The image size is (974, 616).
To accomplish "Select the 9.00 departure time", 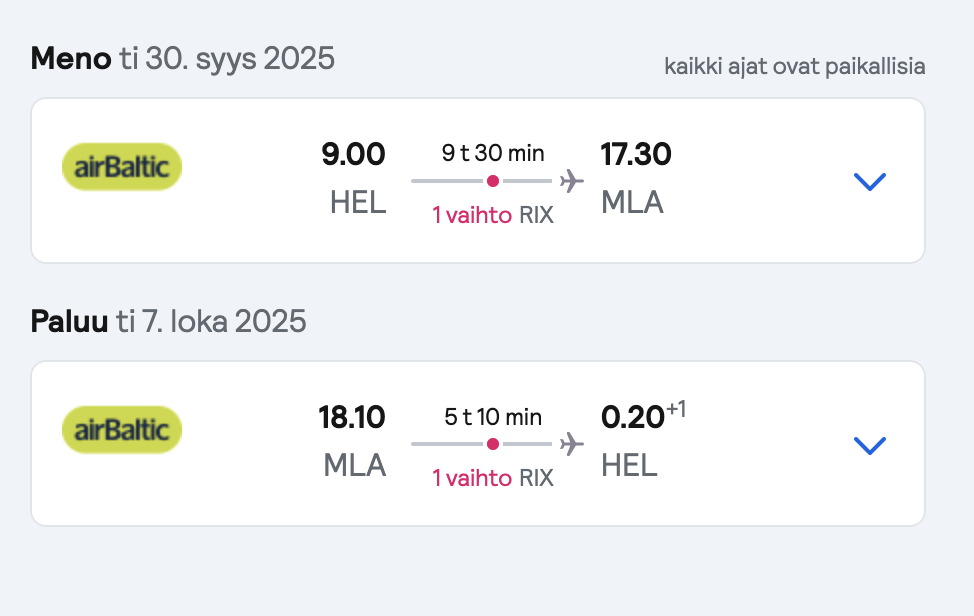I will 353,154.
